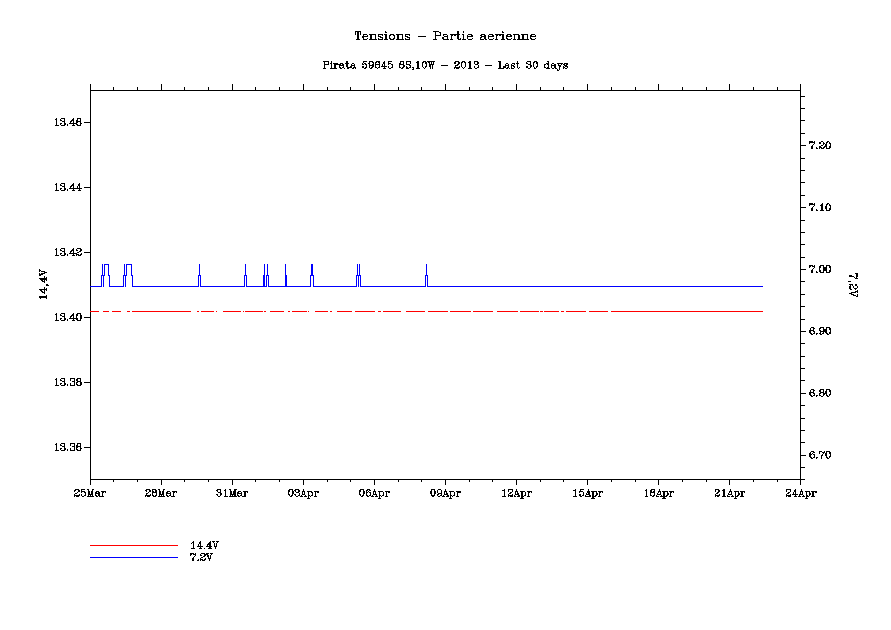891x630 pixels.
Task: Click the 13.40 left axis label
Action: coord(67,317)
